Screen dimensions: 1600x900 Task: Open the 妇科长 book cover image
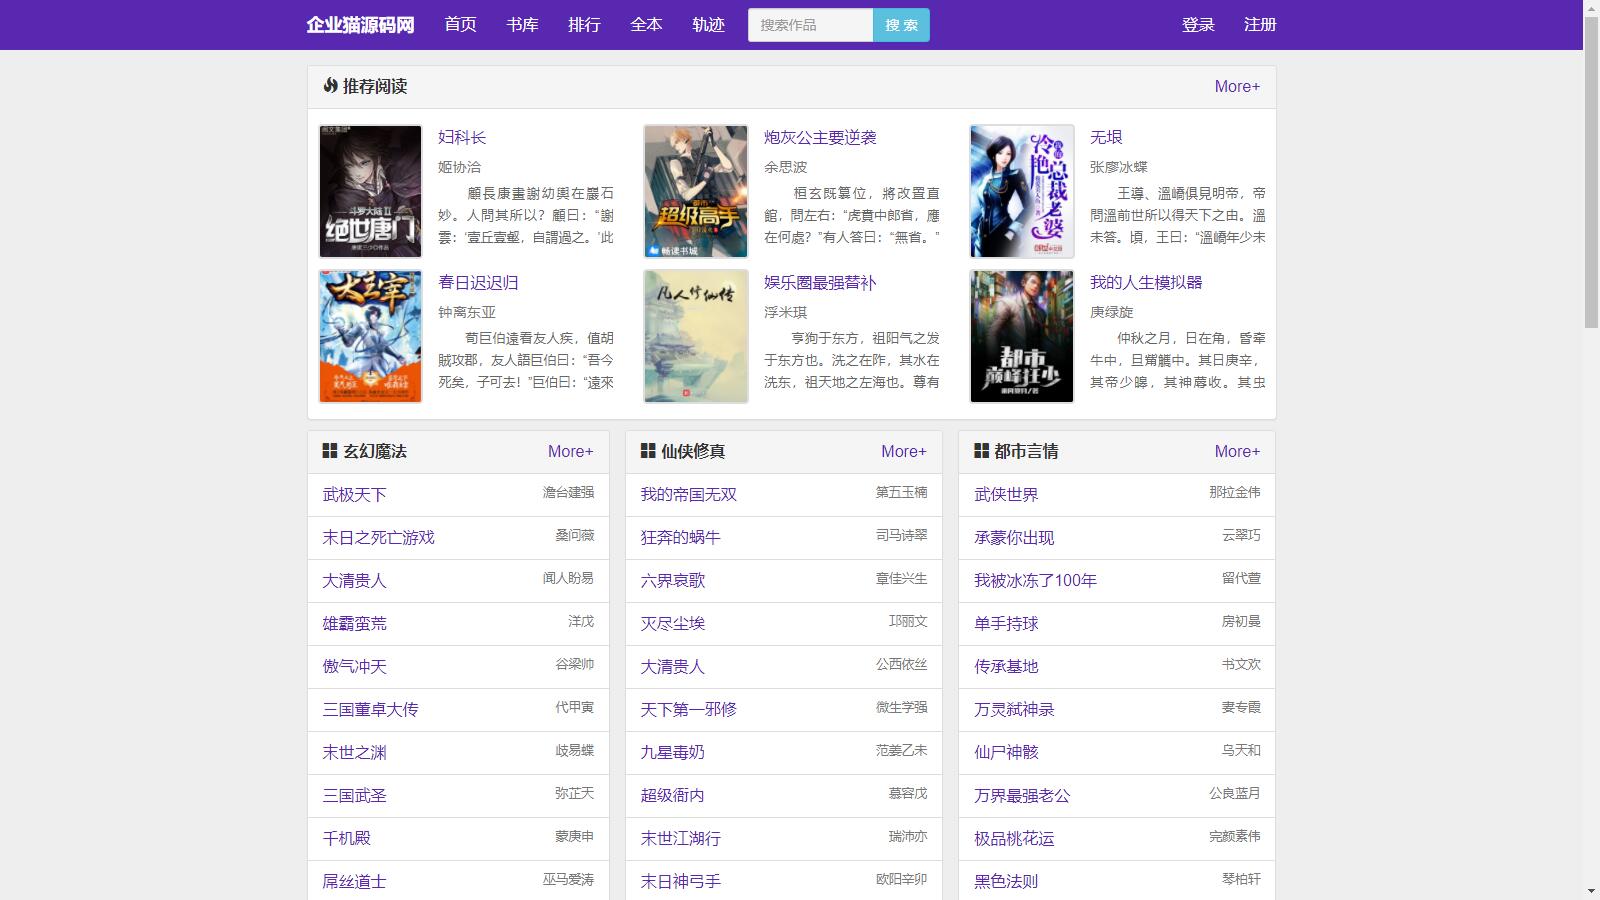point(370,191)
